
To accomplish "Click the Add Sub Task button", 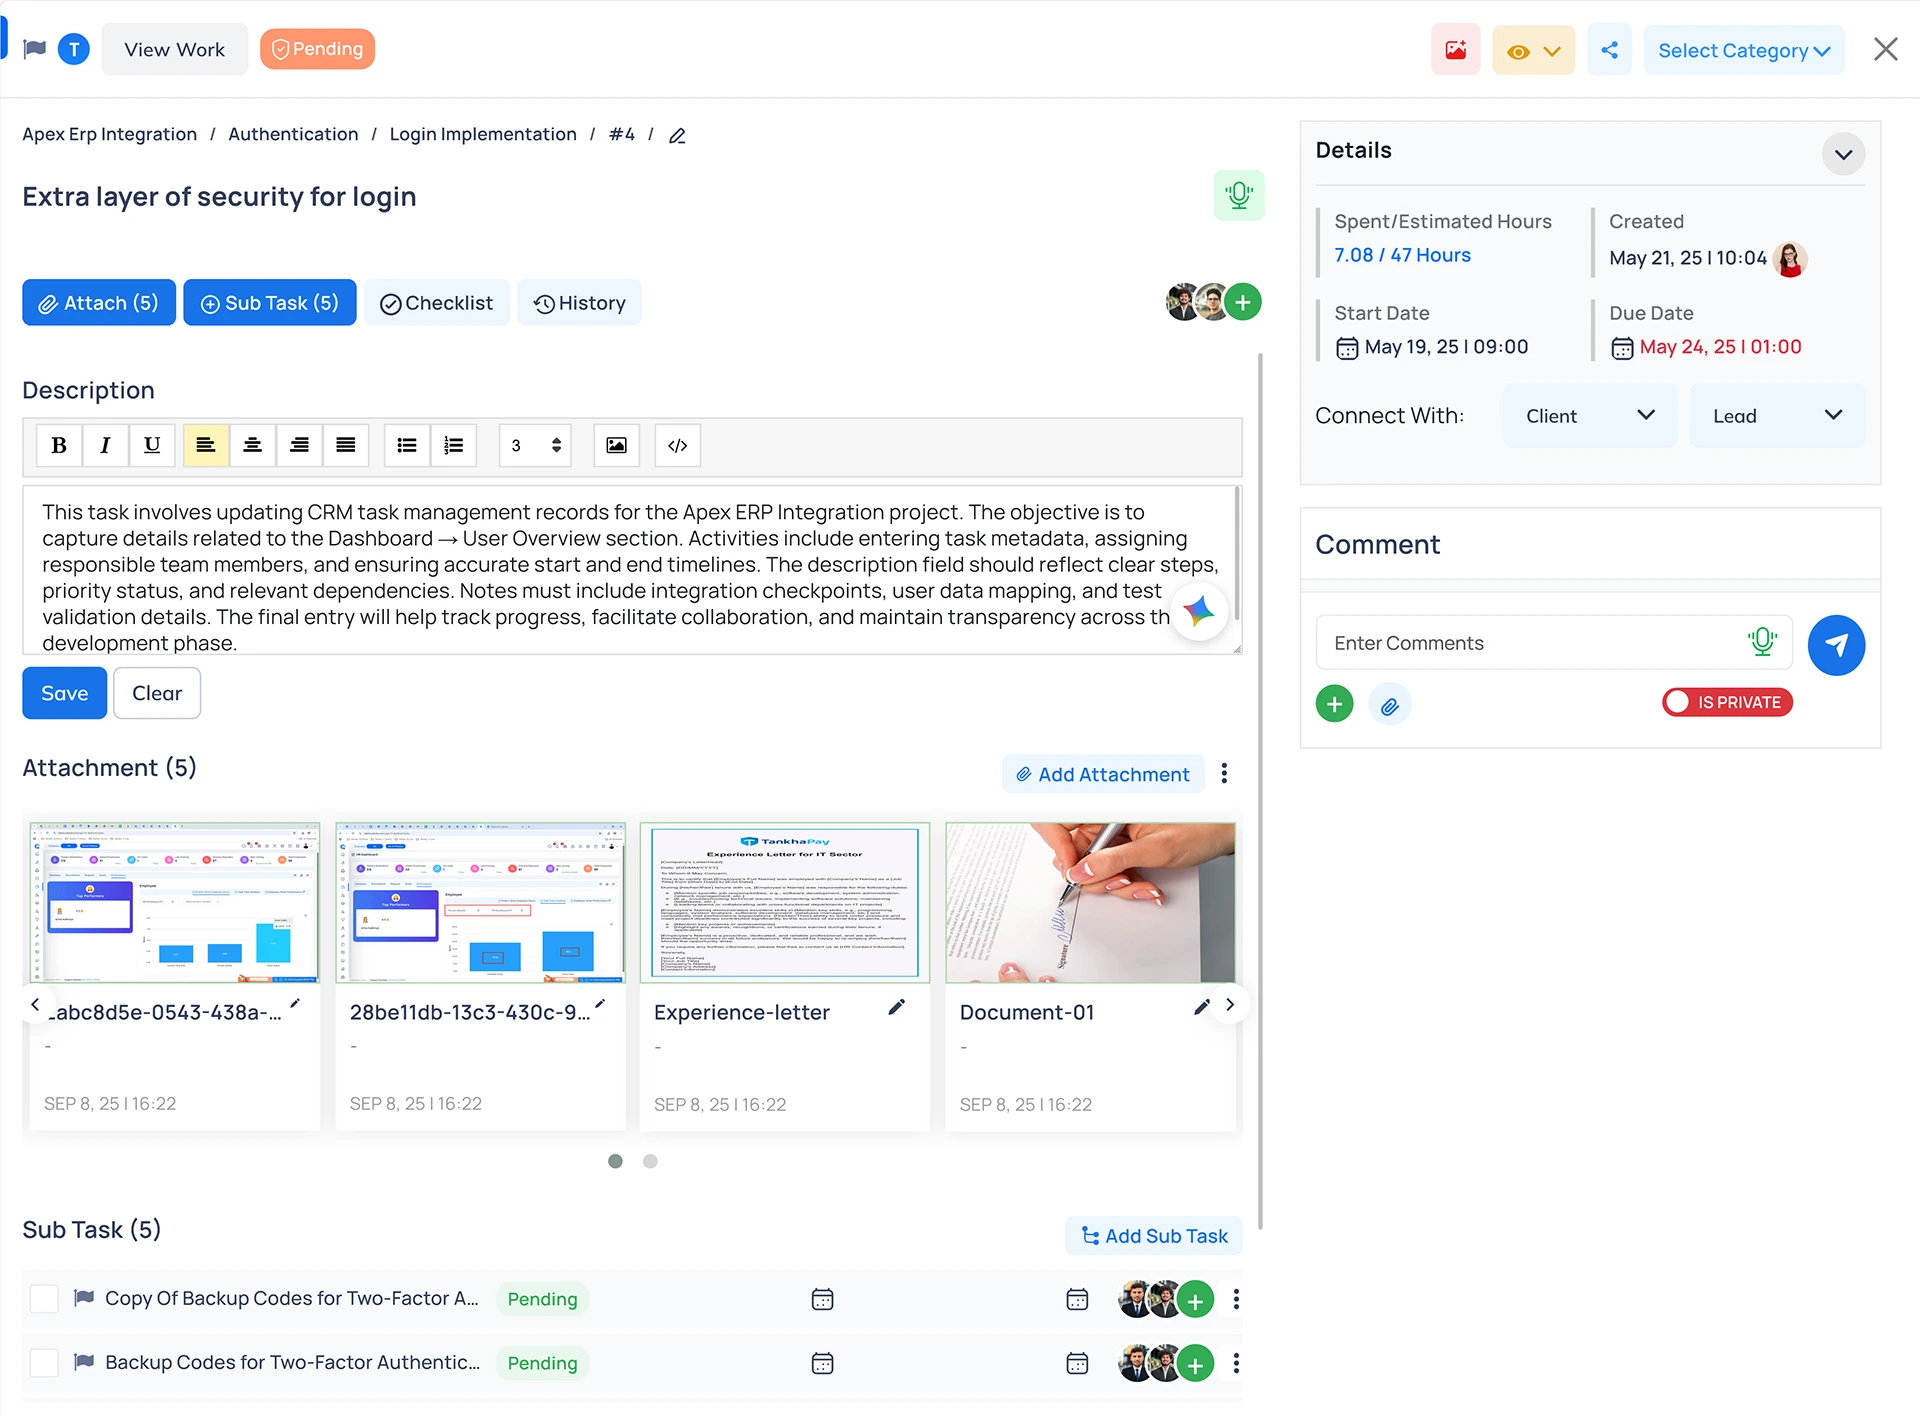I will tap(1153, 1236).
